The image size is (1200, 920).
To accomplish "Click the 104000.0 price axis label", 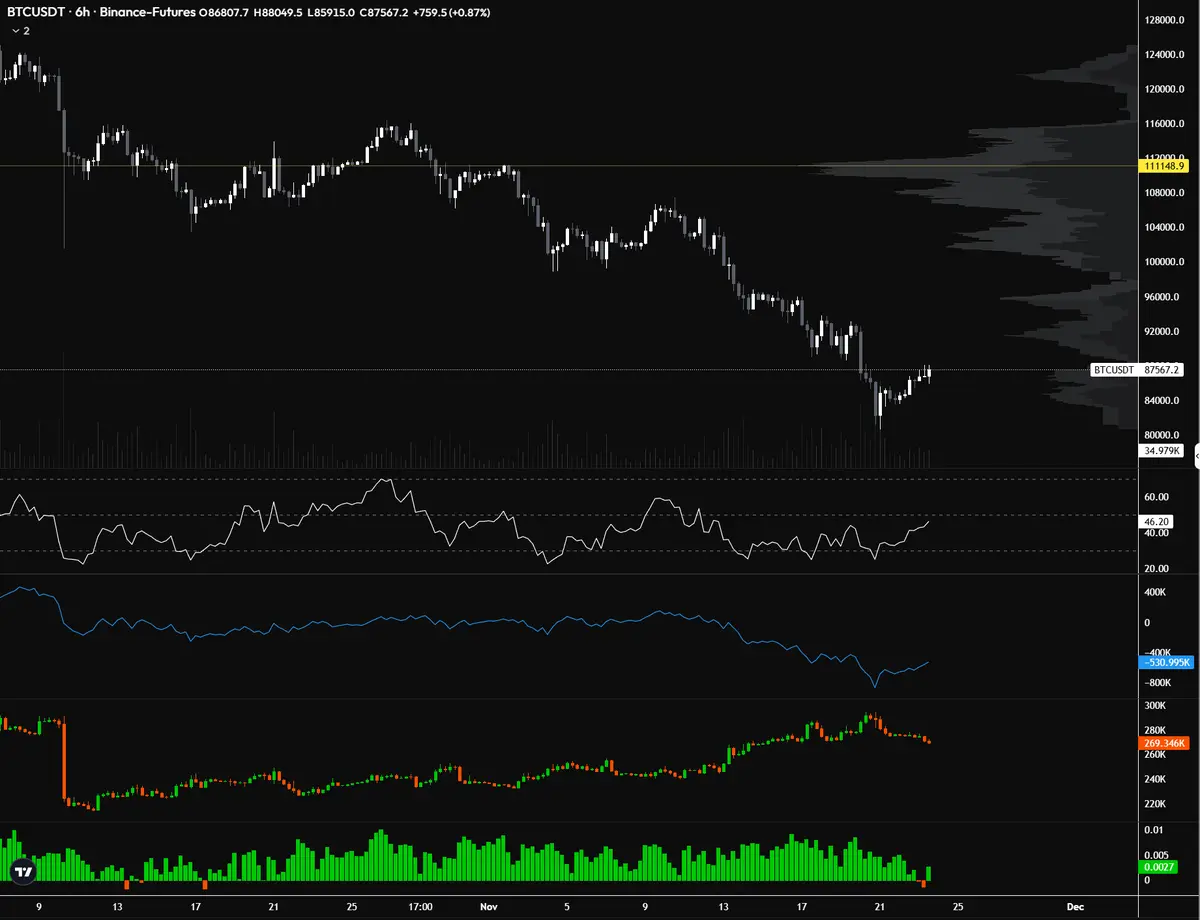I will 1164,228.
